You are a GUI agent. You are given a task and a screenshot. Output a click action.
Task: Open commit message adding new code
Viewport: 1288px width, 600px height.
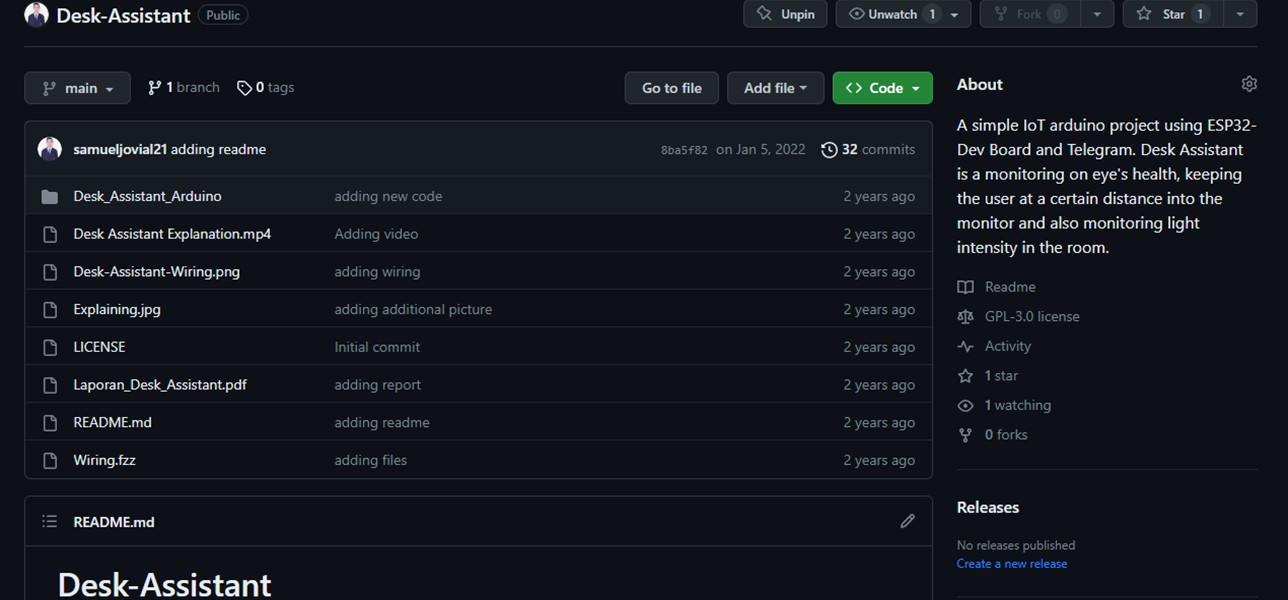pyautogui.click(x=388, y=196)
